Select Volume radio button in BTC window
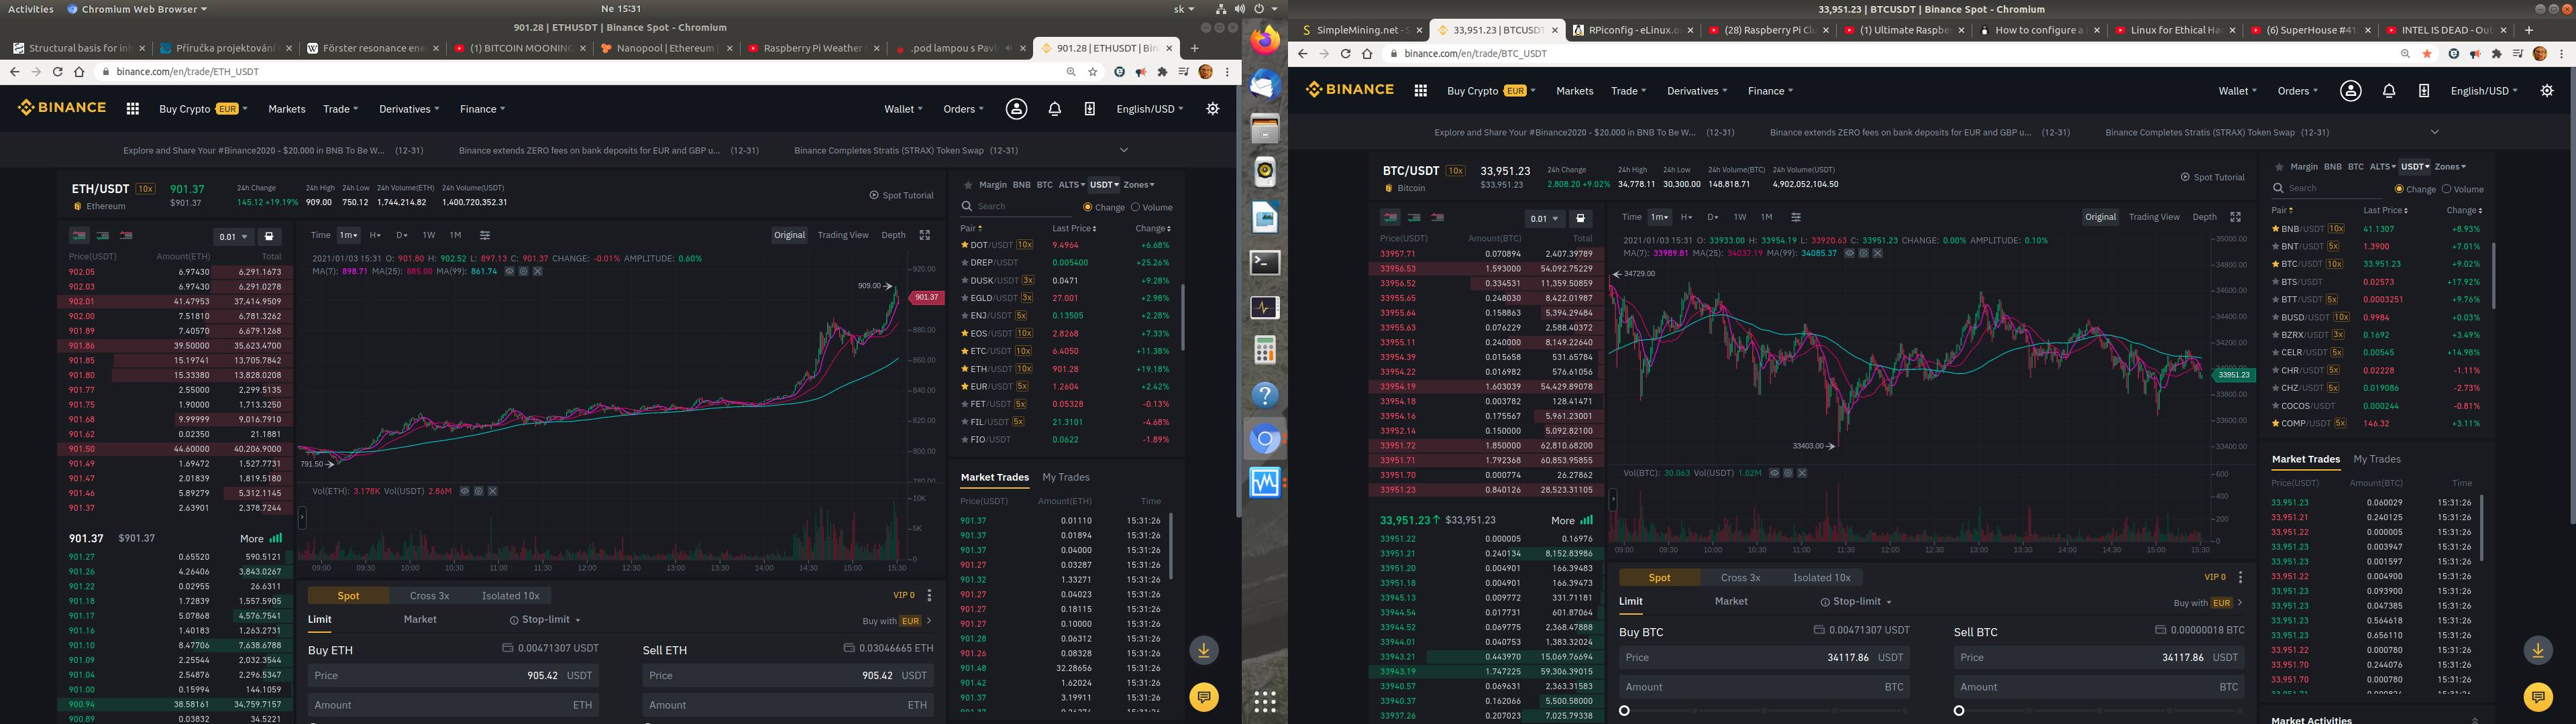This screenshot has width=2576, height=724. pos(2446,189)
